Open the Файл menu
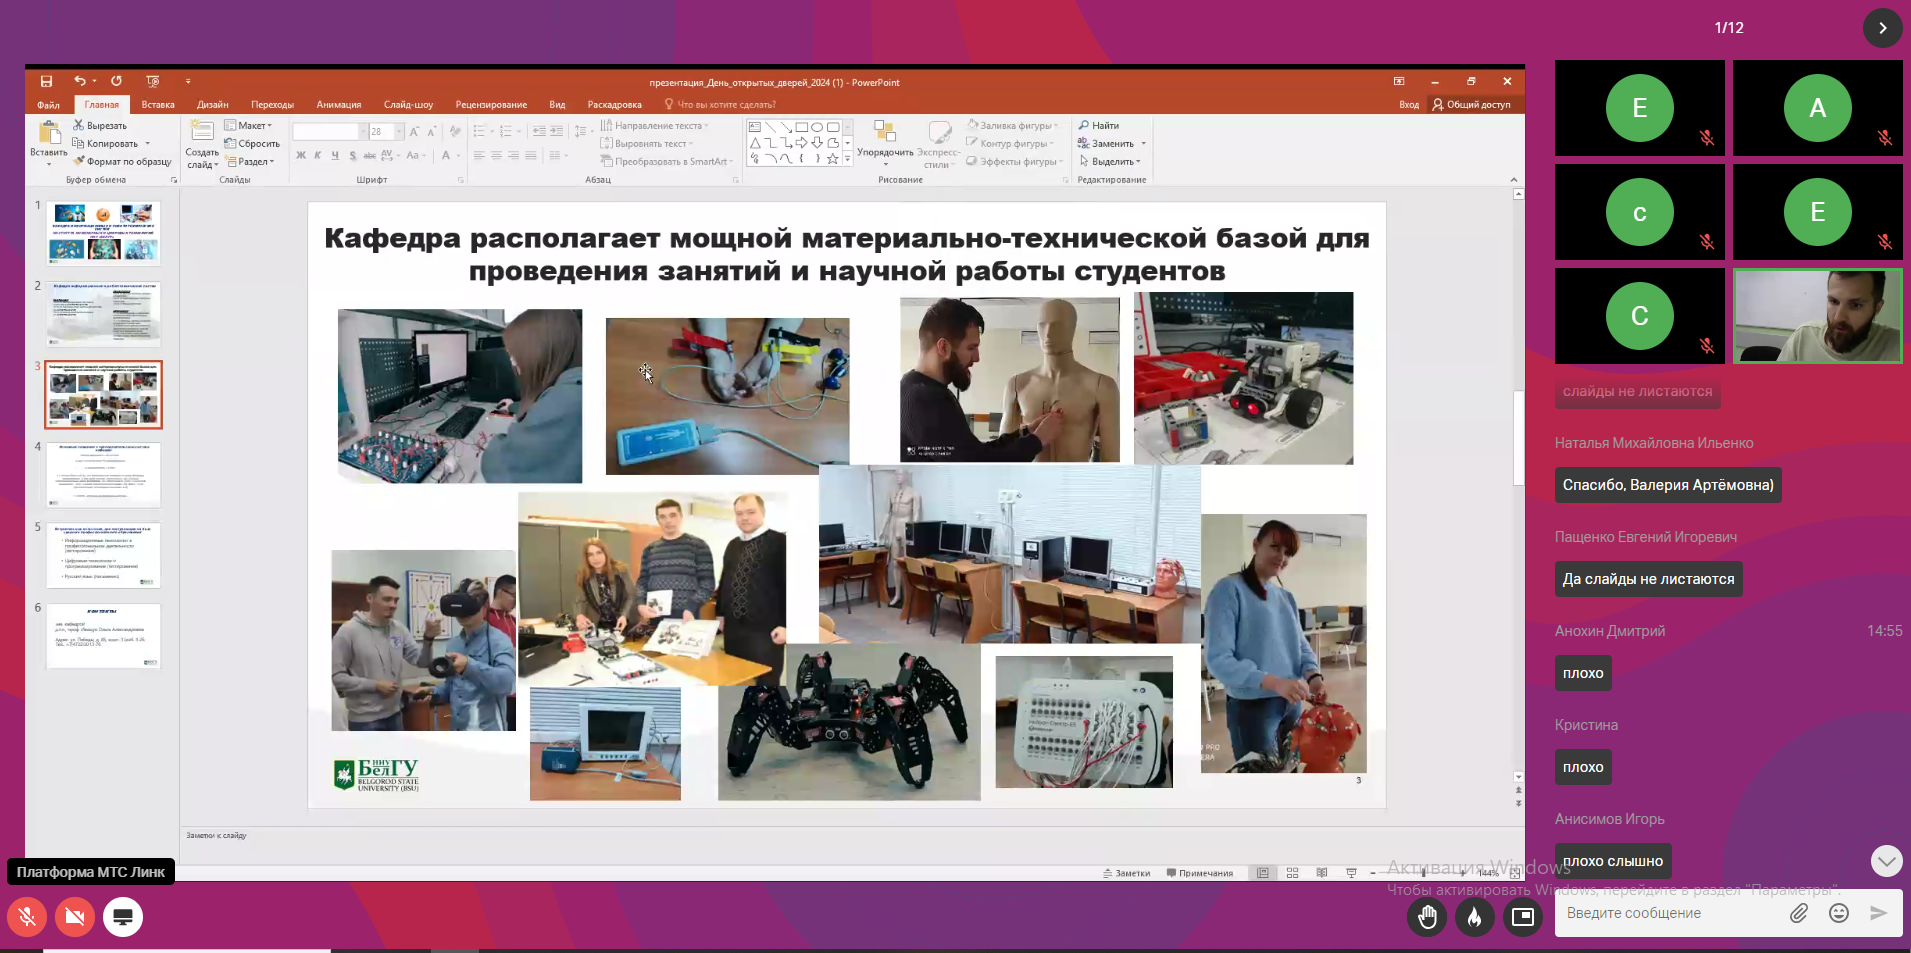1911x953 pixels. click(x=48, y=105)
